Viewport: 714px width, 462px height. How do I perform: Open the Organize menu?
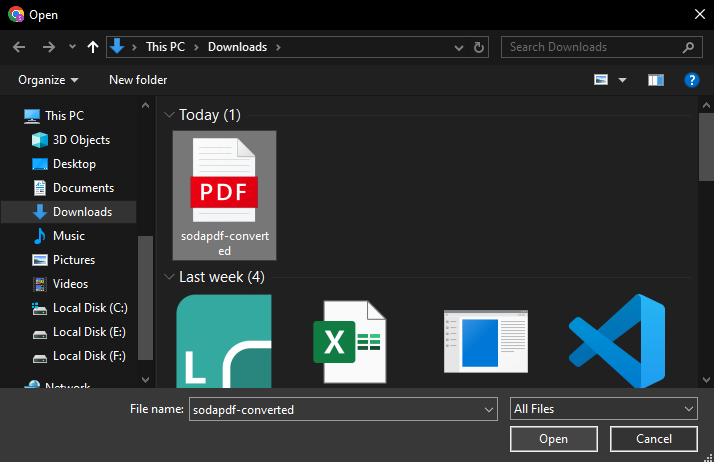pos(48,80)
